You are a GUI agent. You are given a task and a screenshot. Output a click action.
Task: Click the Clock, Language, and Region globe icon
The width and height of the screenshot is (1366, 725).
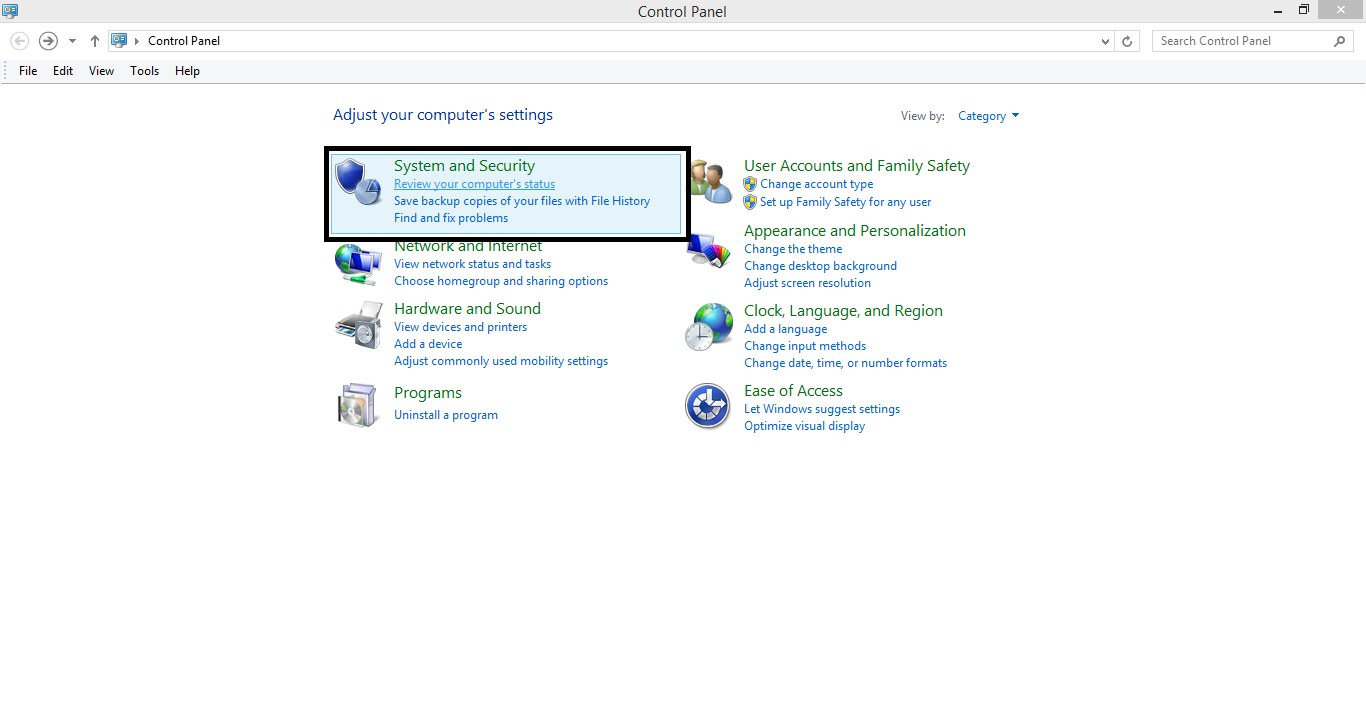click(x=708, y=327)
